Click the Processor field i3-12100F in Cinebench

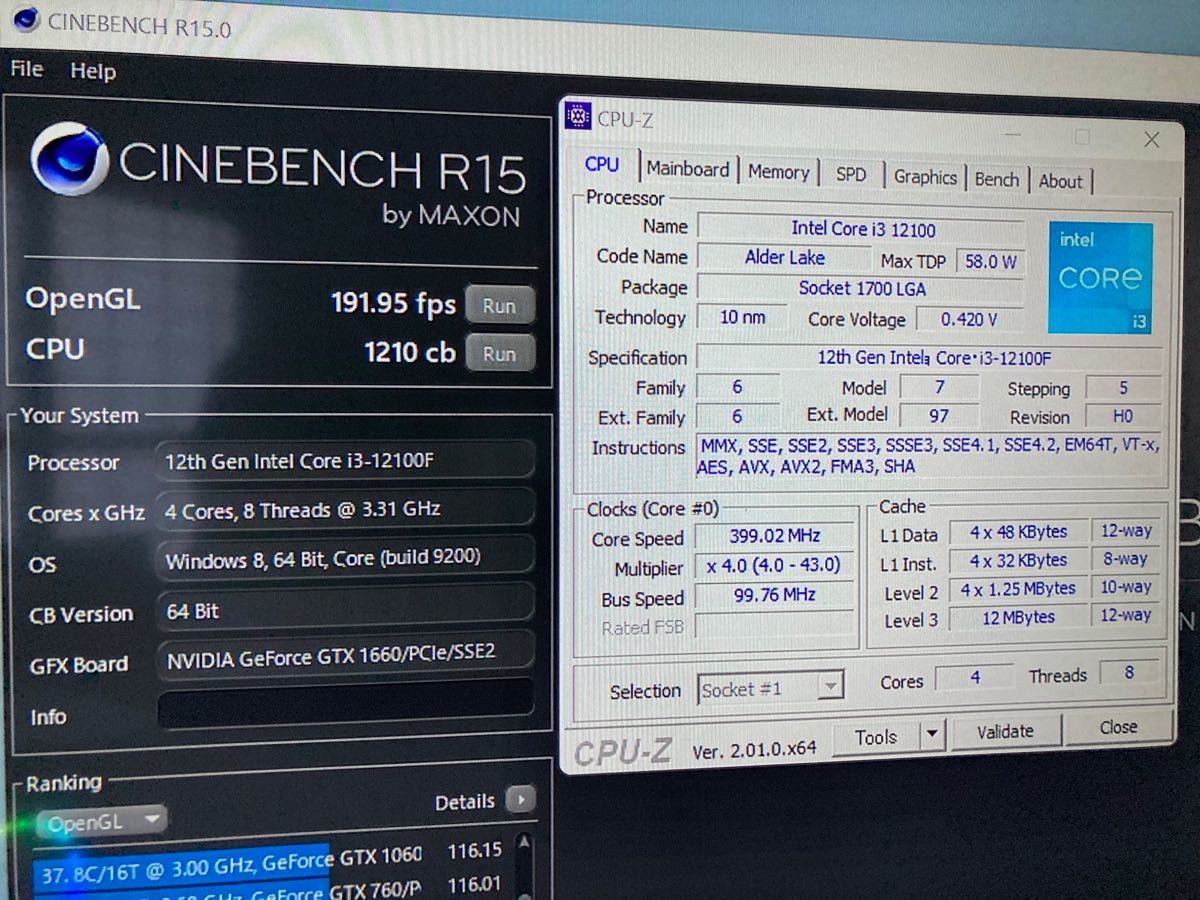tap(346, 460)
